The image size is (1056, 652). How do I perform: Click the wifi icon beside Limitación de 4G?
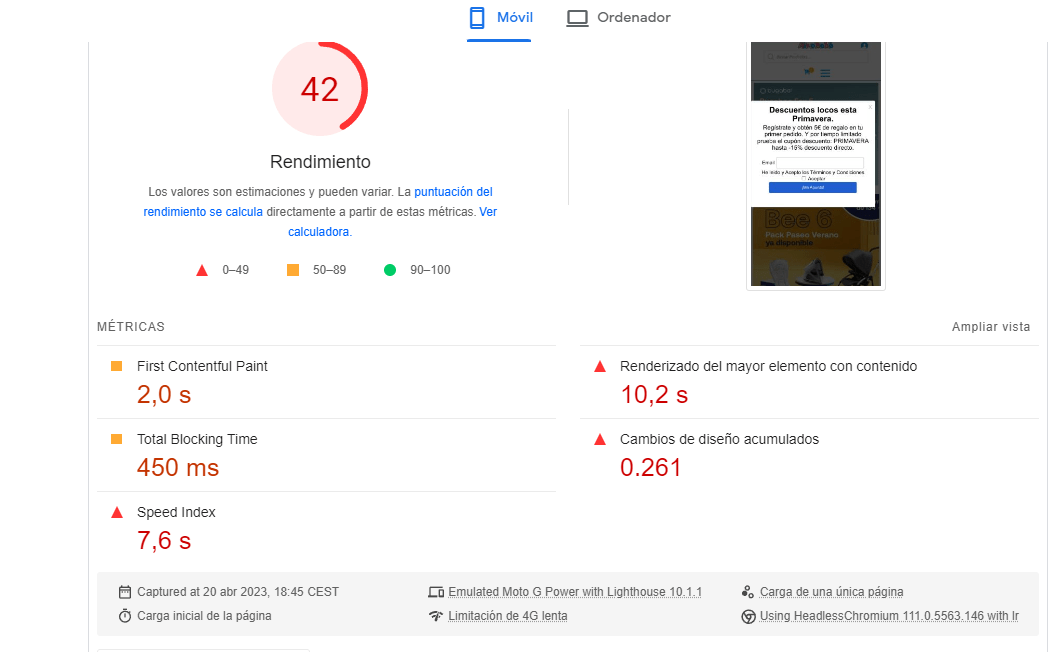point(436,616)
